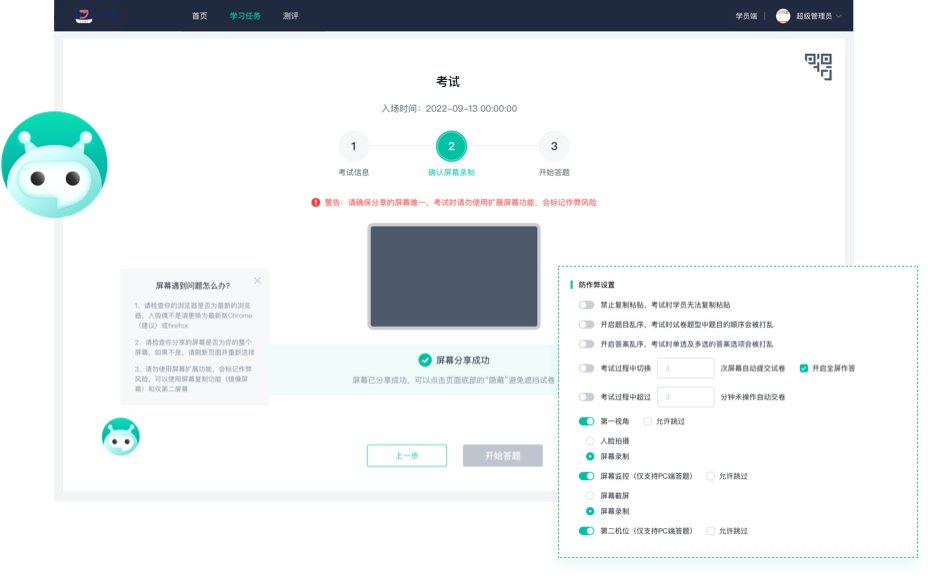Click the super admin avatar

[783, 16]
